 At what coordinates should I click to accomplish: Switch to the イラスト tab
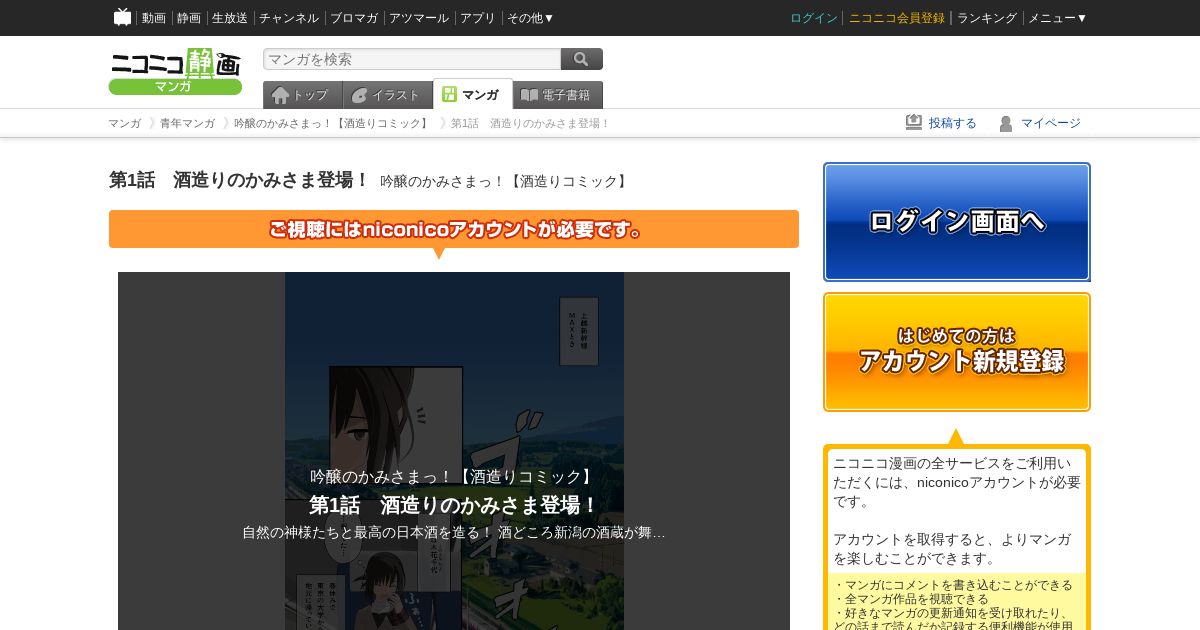coord(387,95)
